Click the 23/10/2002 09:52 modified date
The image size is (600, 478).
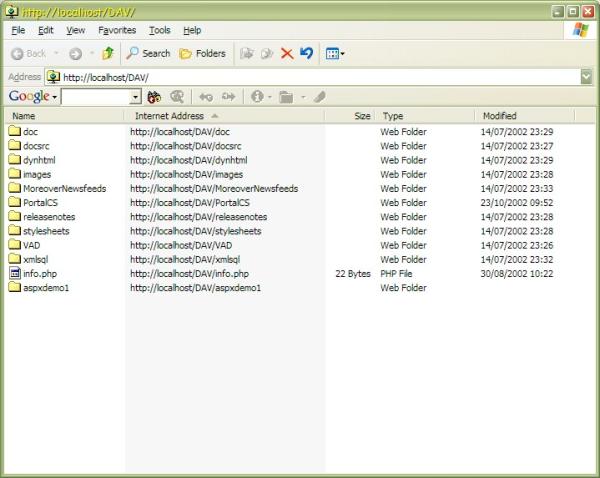pyautogui.click(x=517, y=202)
